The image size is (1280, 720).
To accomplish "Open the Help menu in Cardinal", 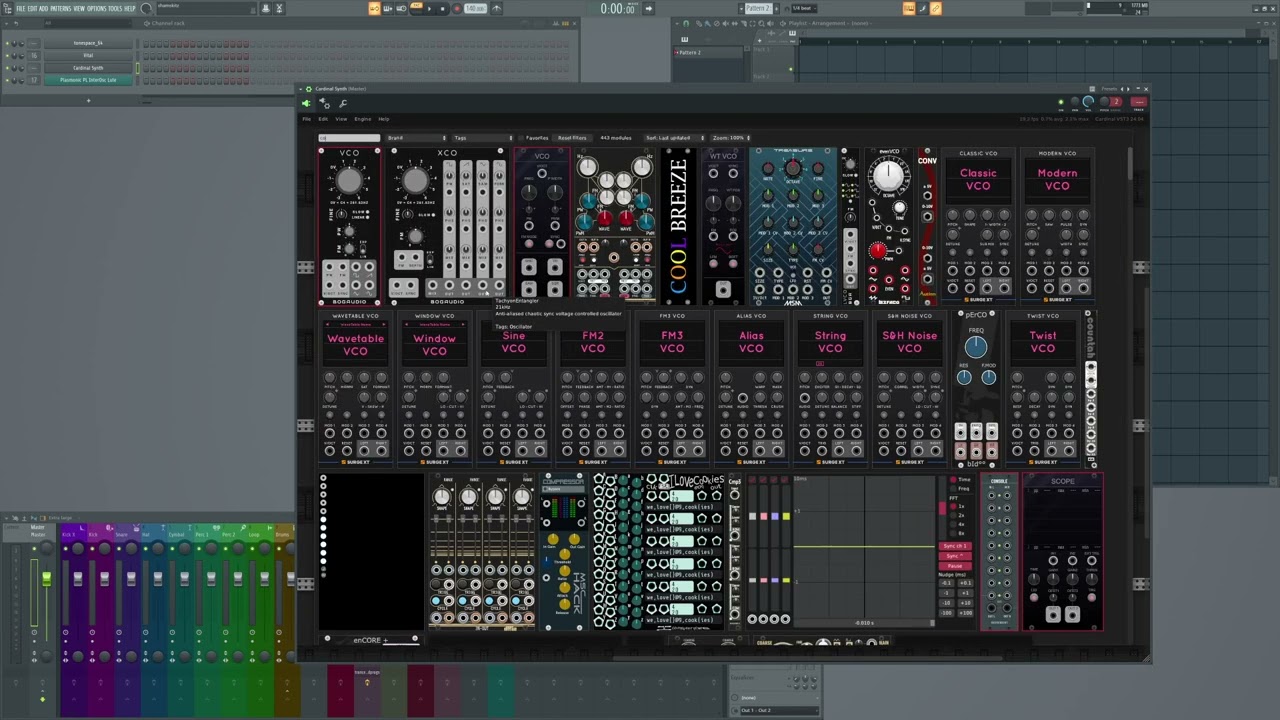I will click(x=384, y=119).
